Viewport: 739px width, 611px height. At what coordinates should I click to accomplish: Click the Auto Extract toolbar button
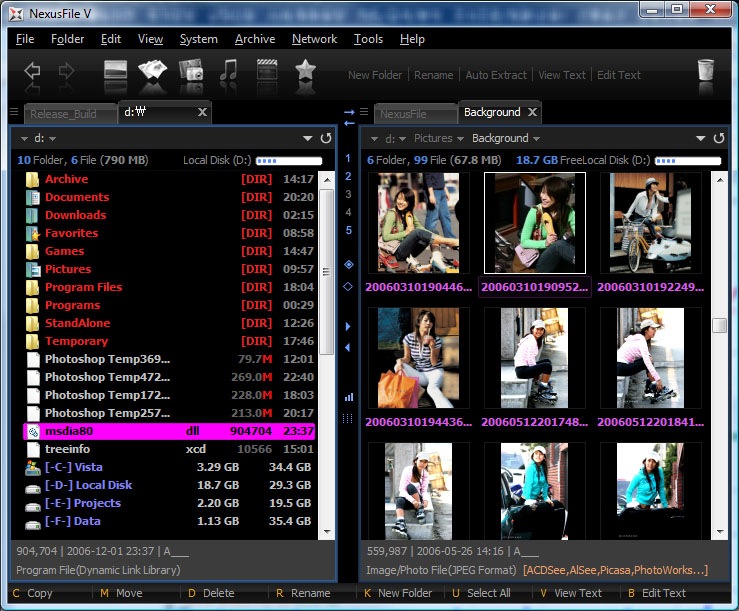click(x=495, y=75)
